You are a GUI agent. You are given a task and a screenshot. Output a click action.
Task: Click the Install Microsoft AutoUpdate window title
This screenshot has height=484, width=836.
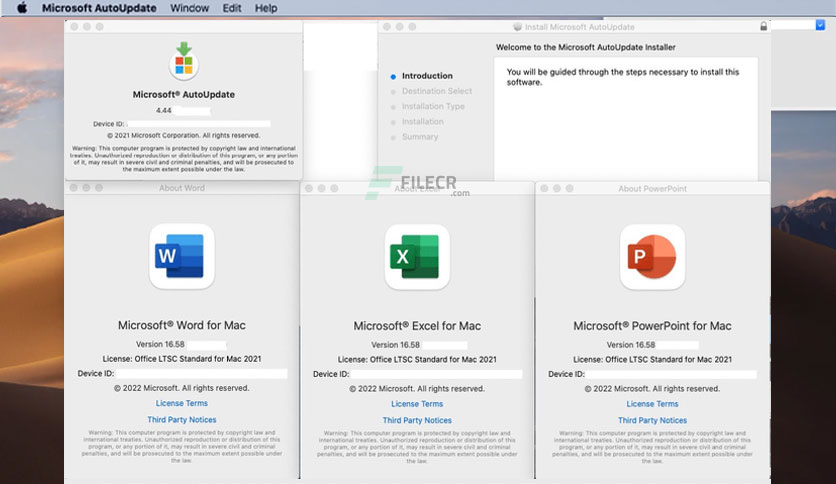point(580,27)
